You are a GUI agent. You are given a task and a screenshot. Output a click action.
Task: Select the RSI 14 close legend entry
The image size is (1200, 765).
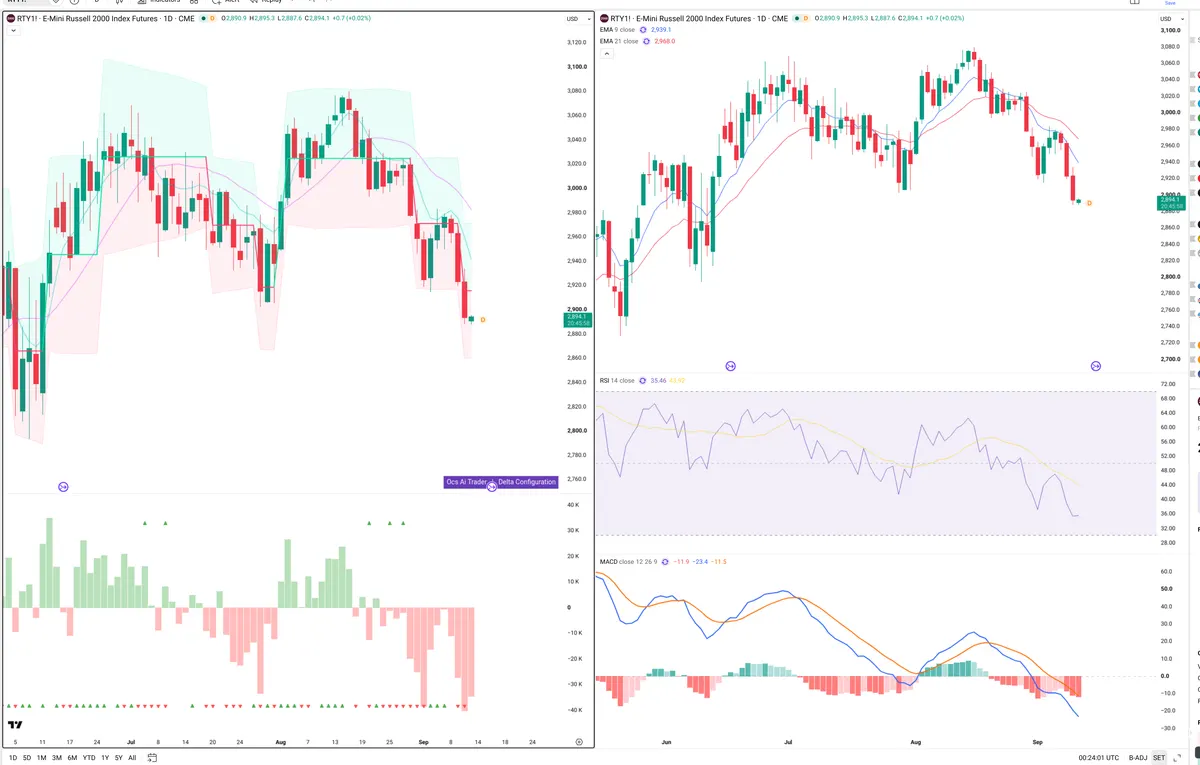tap(617, 380)
